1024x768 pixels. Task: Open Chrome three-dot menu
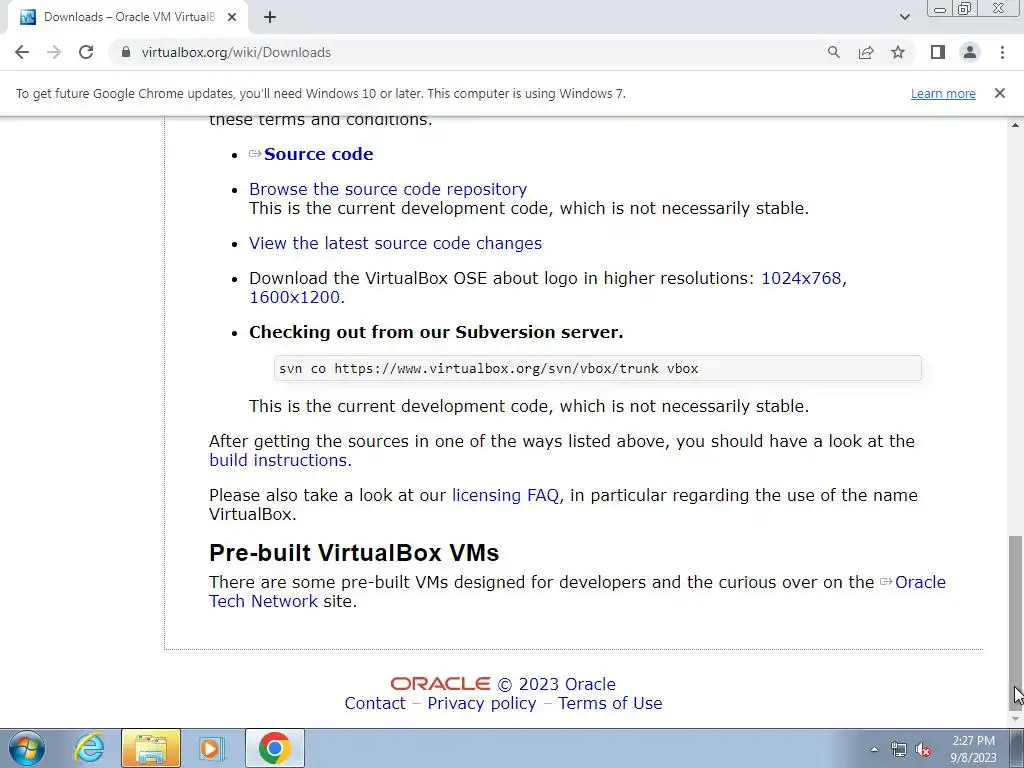1002,52
